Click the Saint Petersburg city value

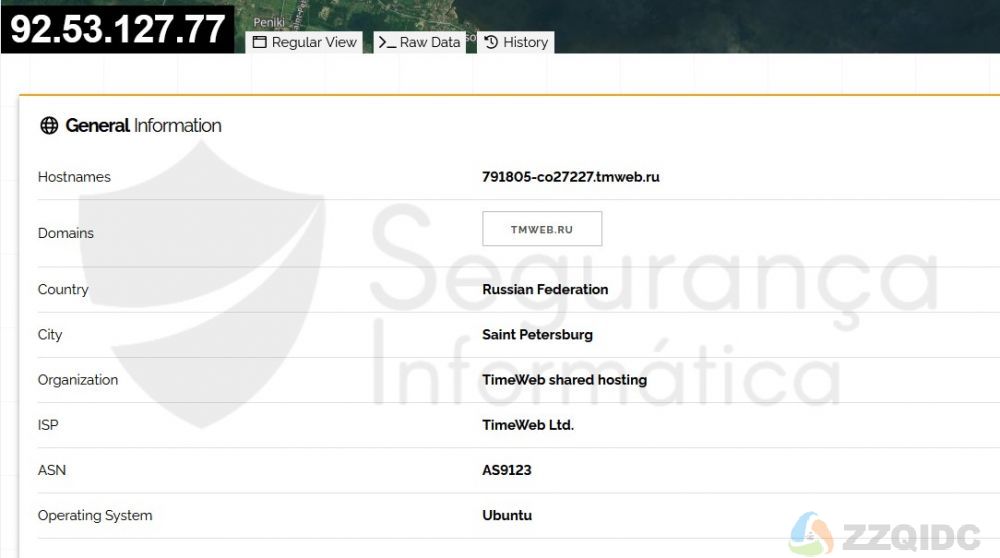(x=538, y=335)
